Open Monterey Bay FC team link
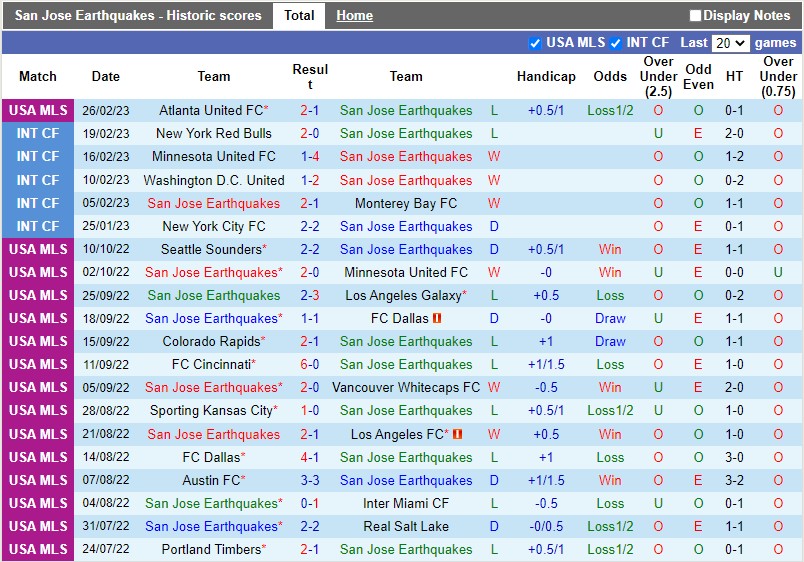This screenshot has height=562, width=804. pos(406,204)
